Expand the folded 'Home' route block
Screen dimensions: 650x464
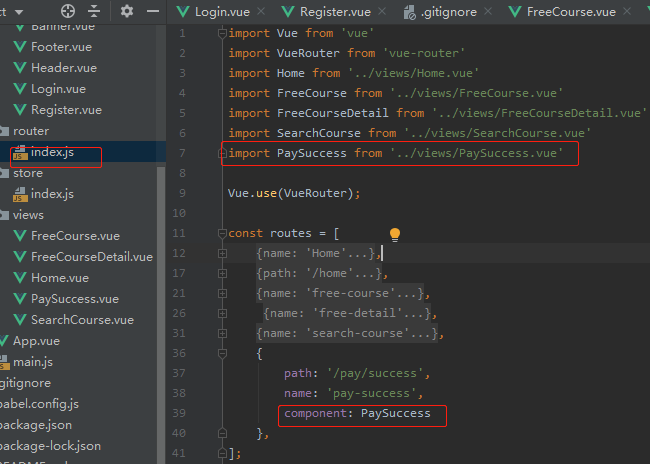[x=221, y=254]
